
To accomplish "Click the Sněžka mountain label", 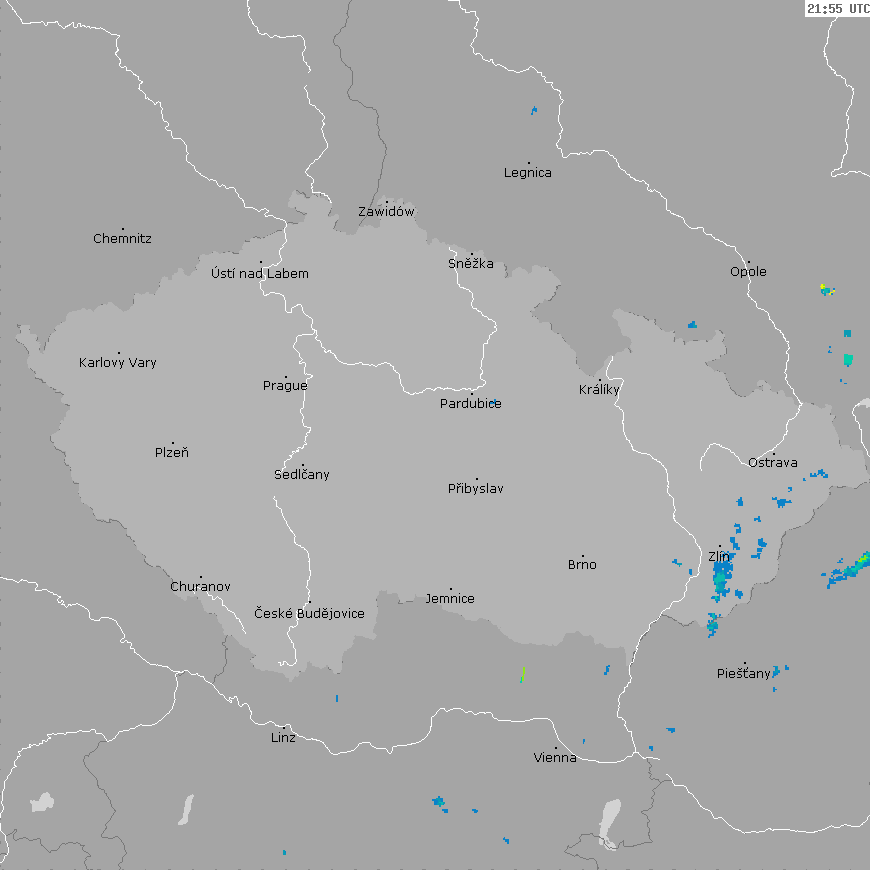I will (x=471, y=264).
